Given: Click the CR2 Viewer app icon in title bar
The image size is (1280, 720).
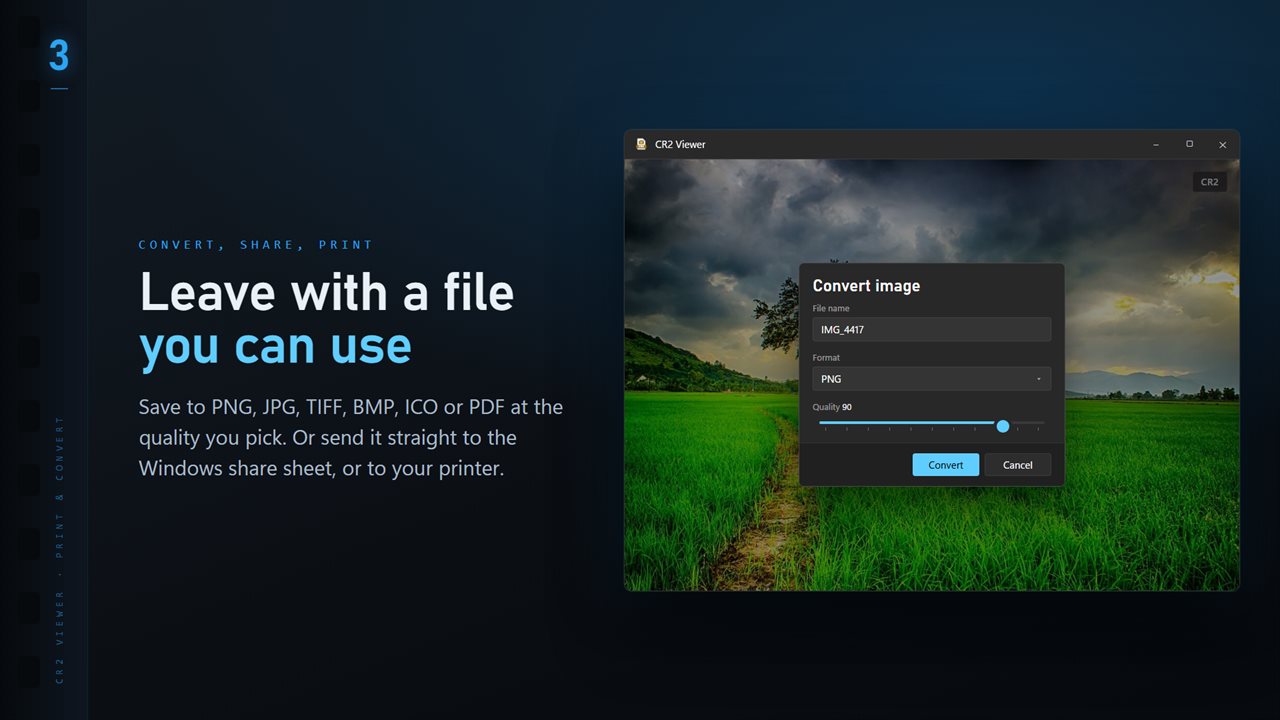Looking at the screenshot, I should point(641,144).
